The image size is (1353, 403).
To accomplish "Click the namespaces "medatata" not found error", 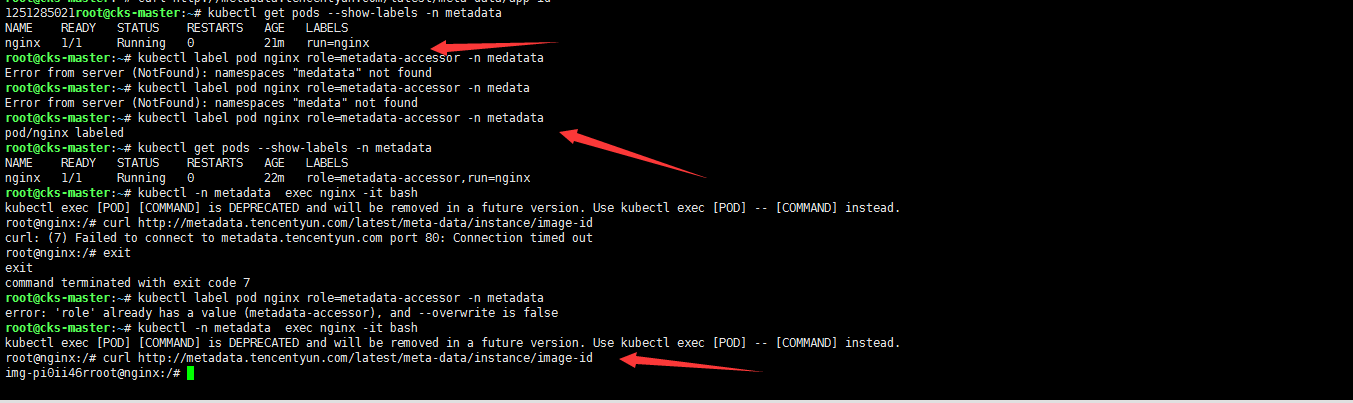I will pos(218,73).
